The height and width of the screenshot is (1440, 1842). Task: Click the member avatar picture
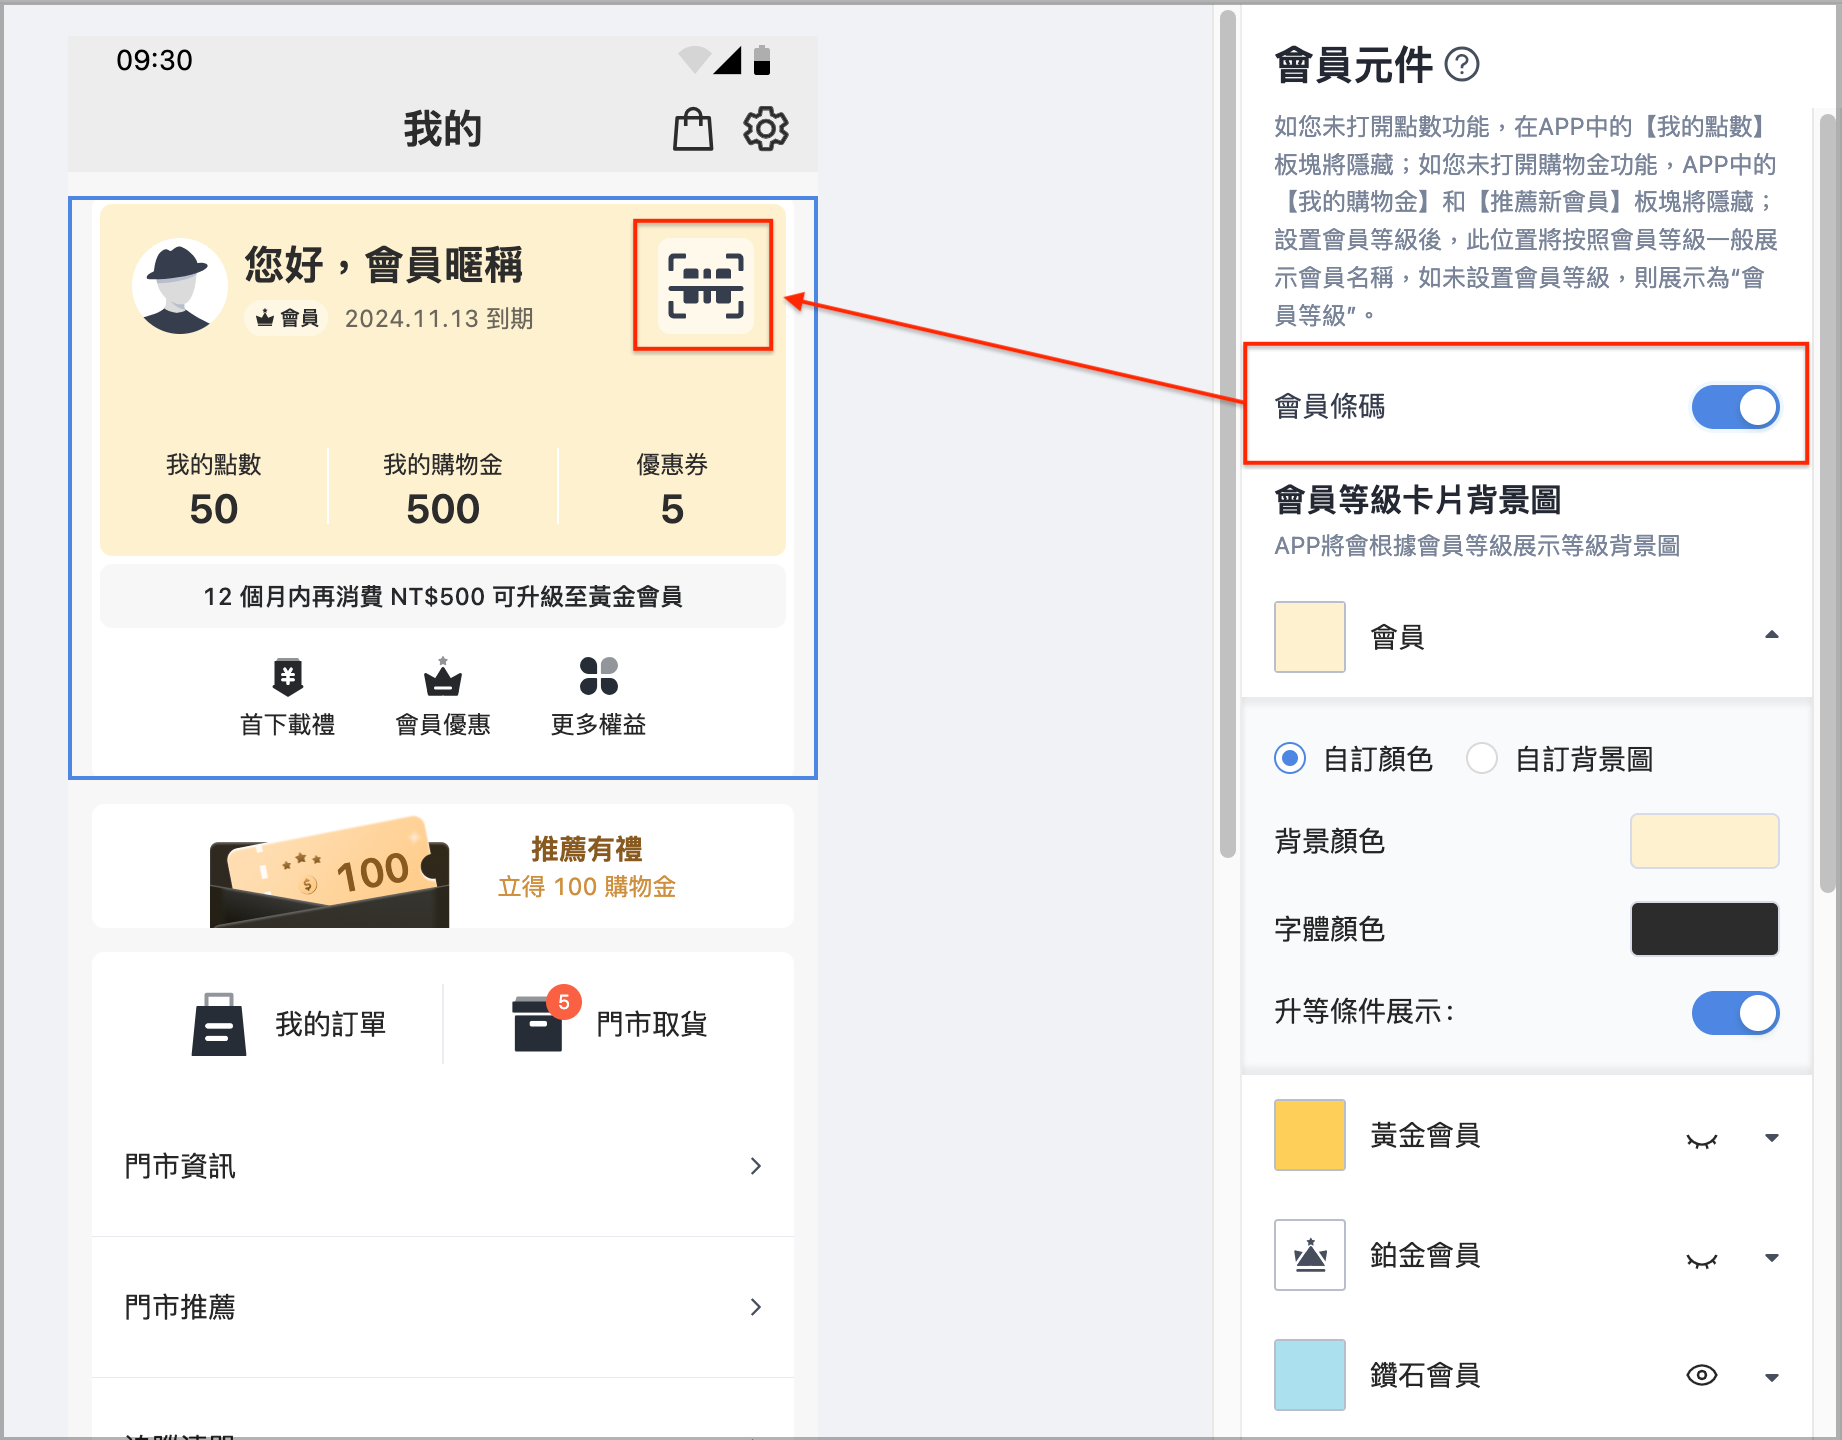(x=180, y=286)
